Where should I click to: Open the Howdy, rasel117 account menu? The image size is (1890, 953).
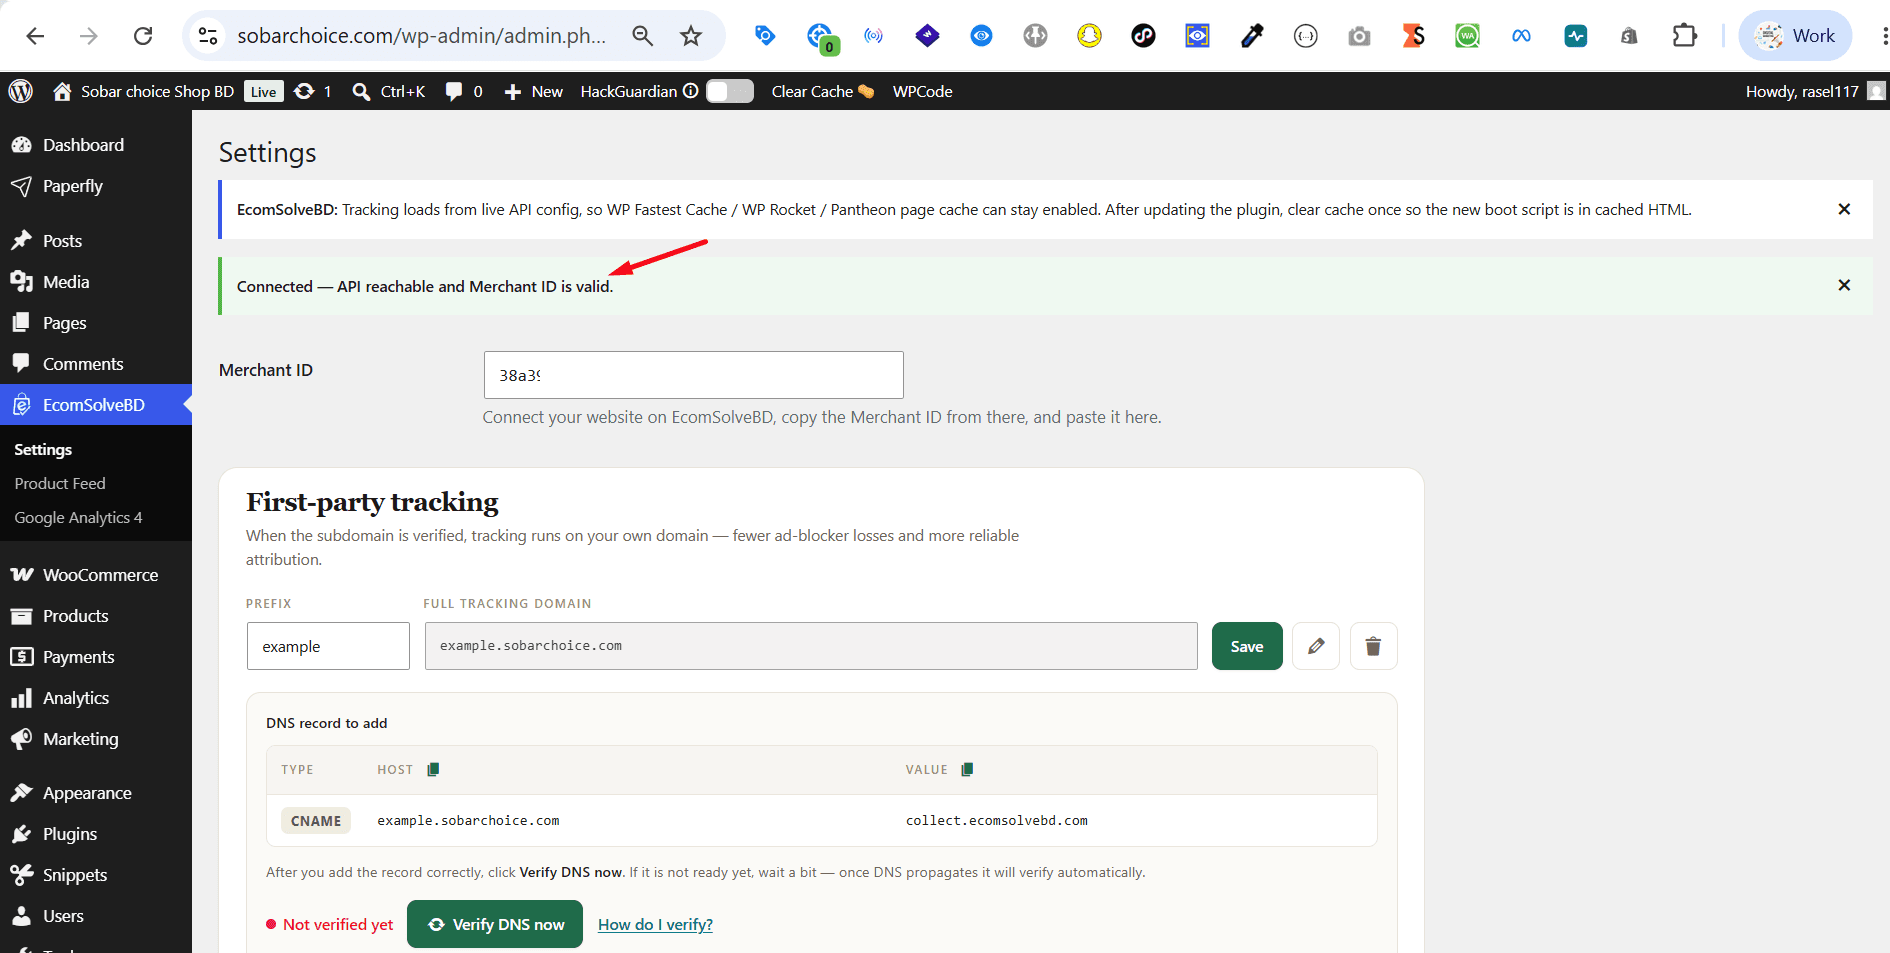point(1815,91)
